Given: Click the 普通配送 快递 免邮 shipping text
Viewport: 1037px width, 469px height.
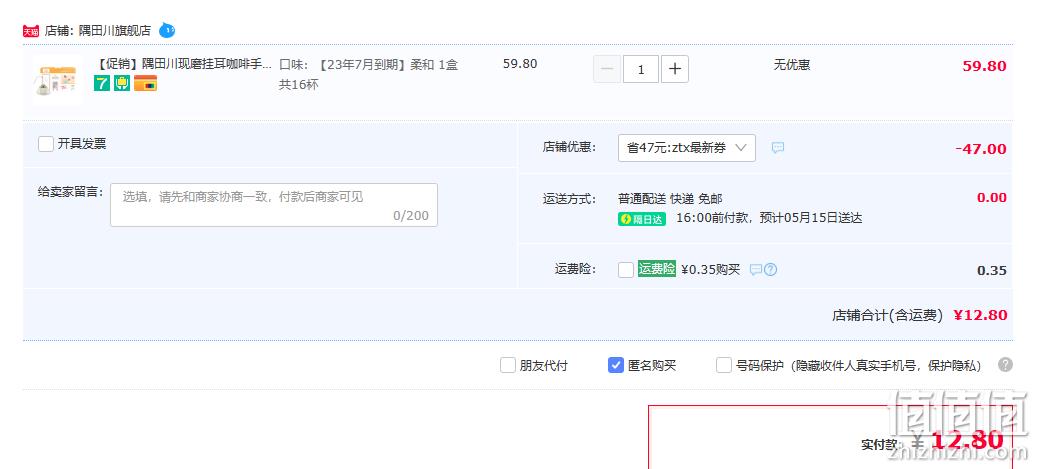Looking at the screenshot, I should [670, 198].
